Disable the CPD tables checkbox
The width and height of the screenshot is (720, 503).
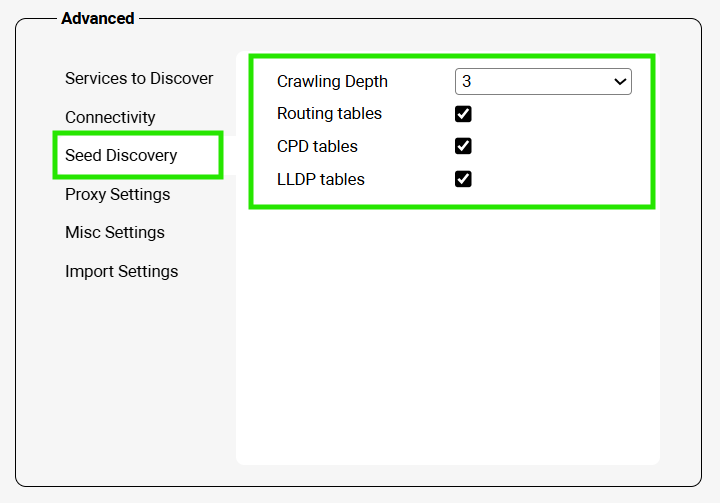tap(463, 146)
